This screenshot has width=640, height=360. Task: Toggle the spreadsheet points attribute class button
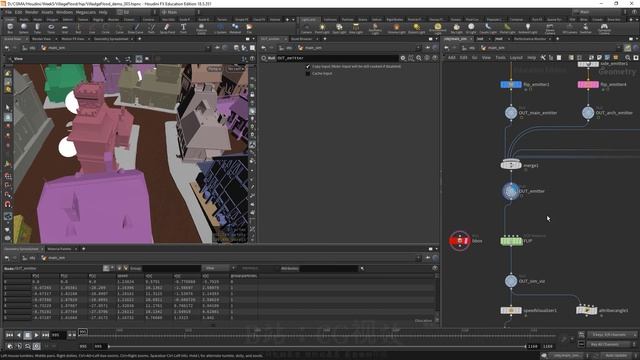106,268
